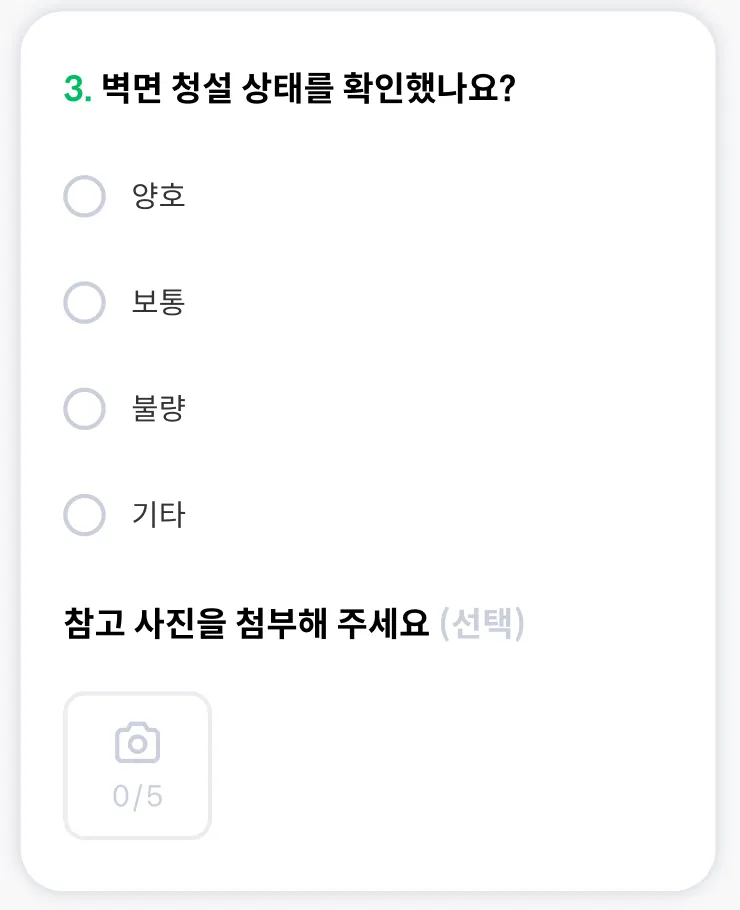The height and width of the screenshot is (910, 740).
Task: Pick the 기타 radio circle
Action: (x=84, y=516)
